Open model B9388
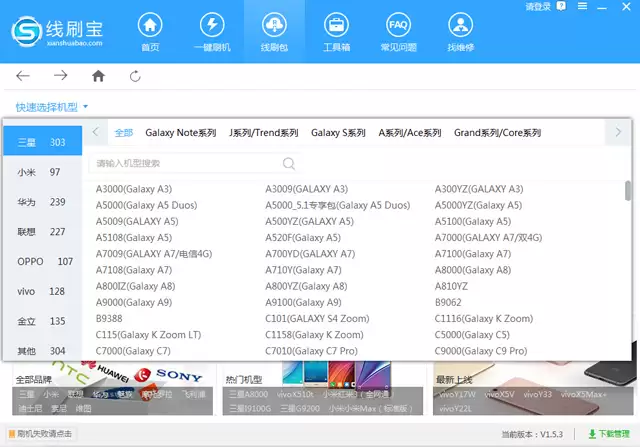 pos(109,318)
